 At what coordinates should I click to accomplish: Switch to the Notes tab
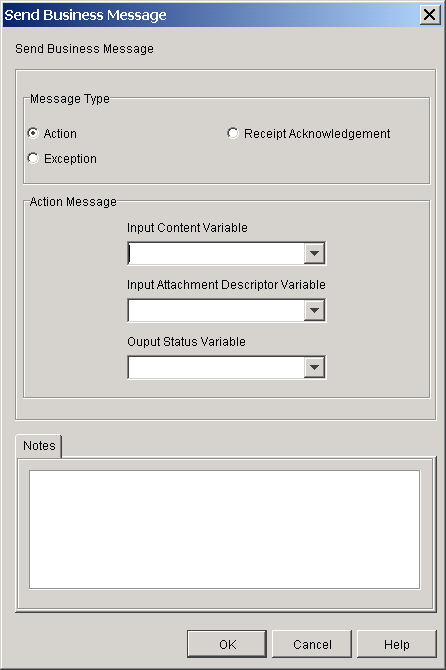[39, 446]
